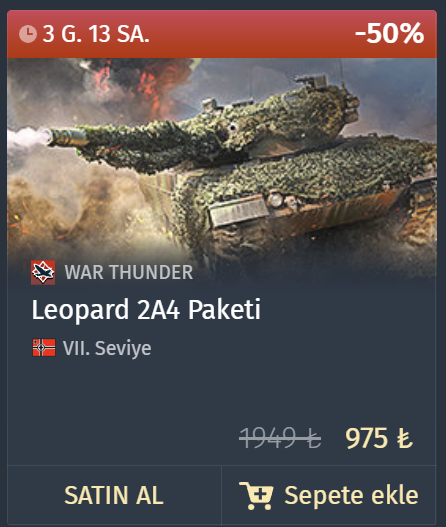Click the German flag icon
This screenshot has height=527, width=446.
tap(44, 348)
